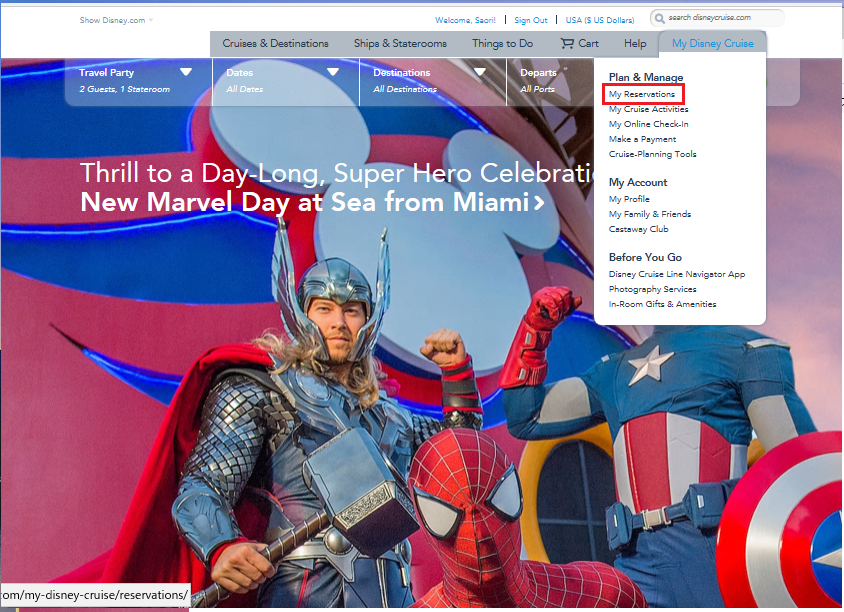Open the Cart menu item
844x612 pixels.
click(x=579, y=43)
